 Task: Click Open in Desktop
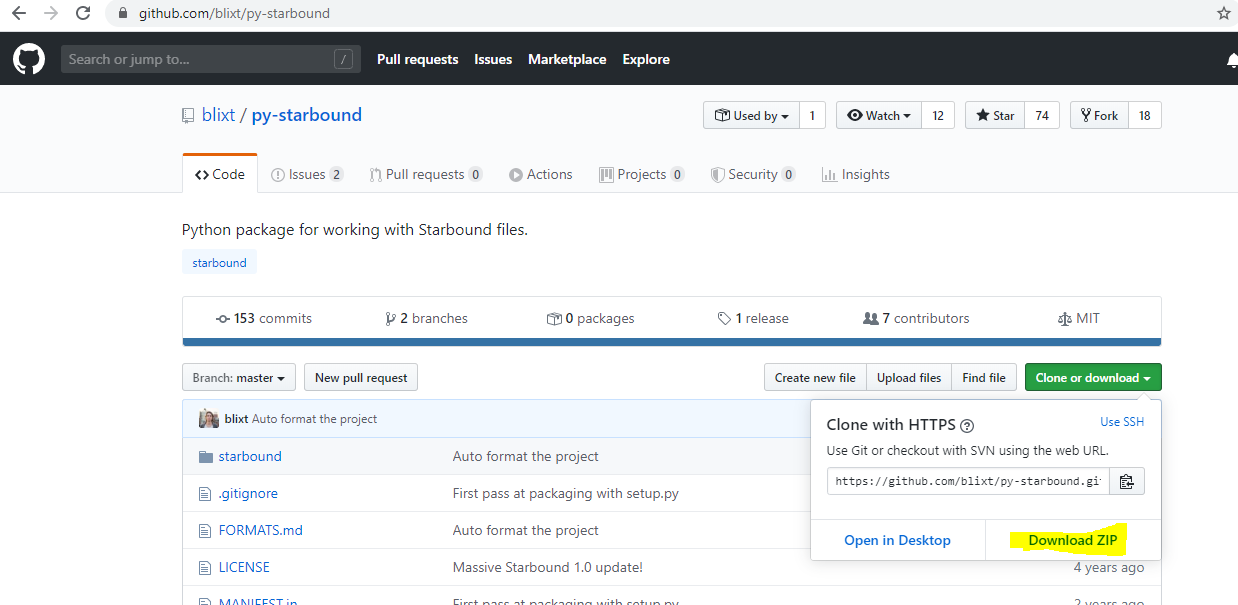(x=897, y=540)
